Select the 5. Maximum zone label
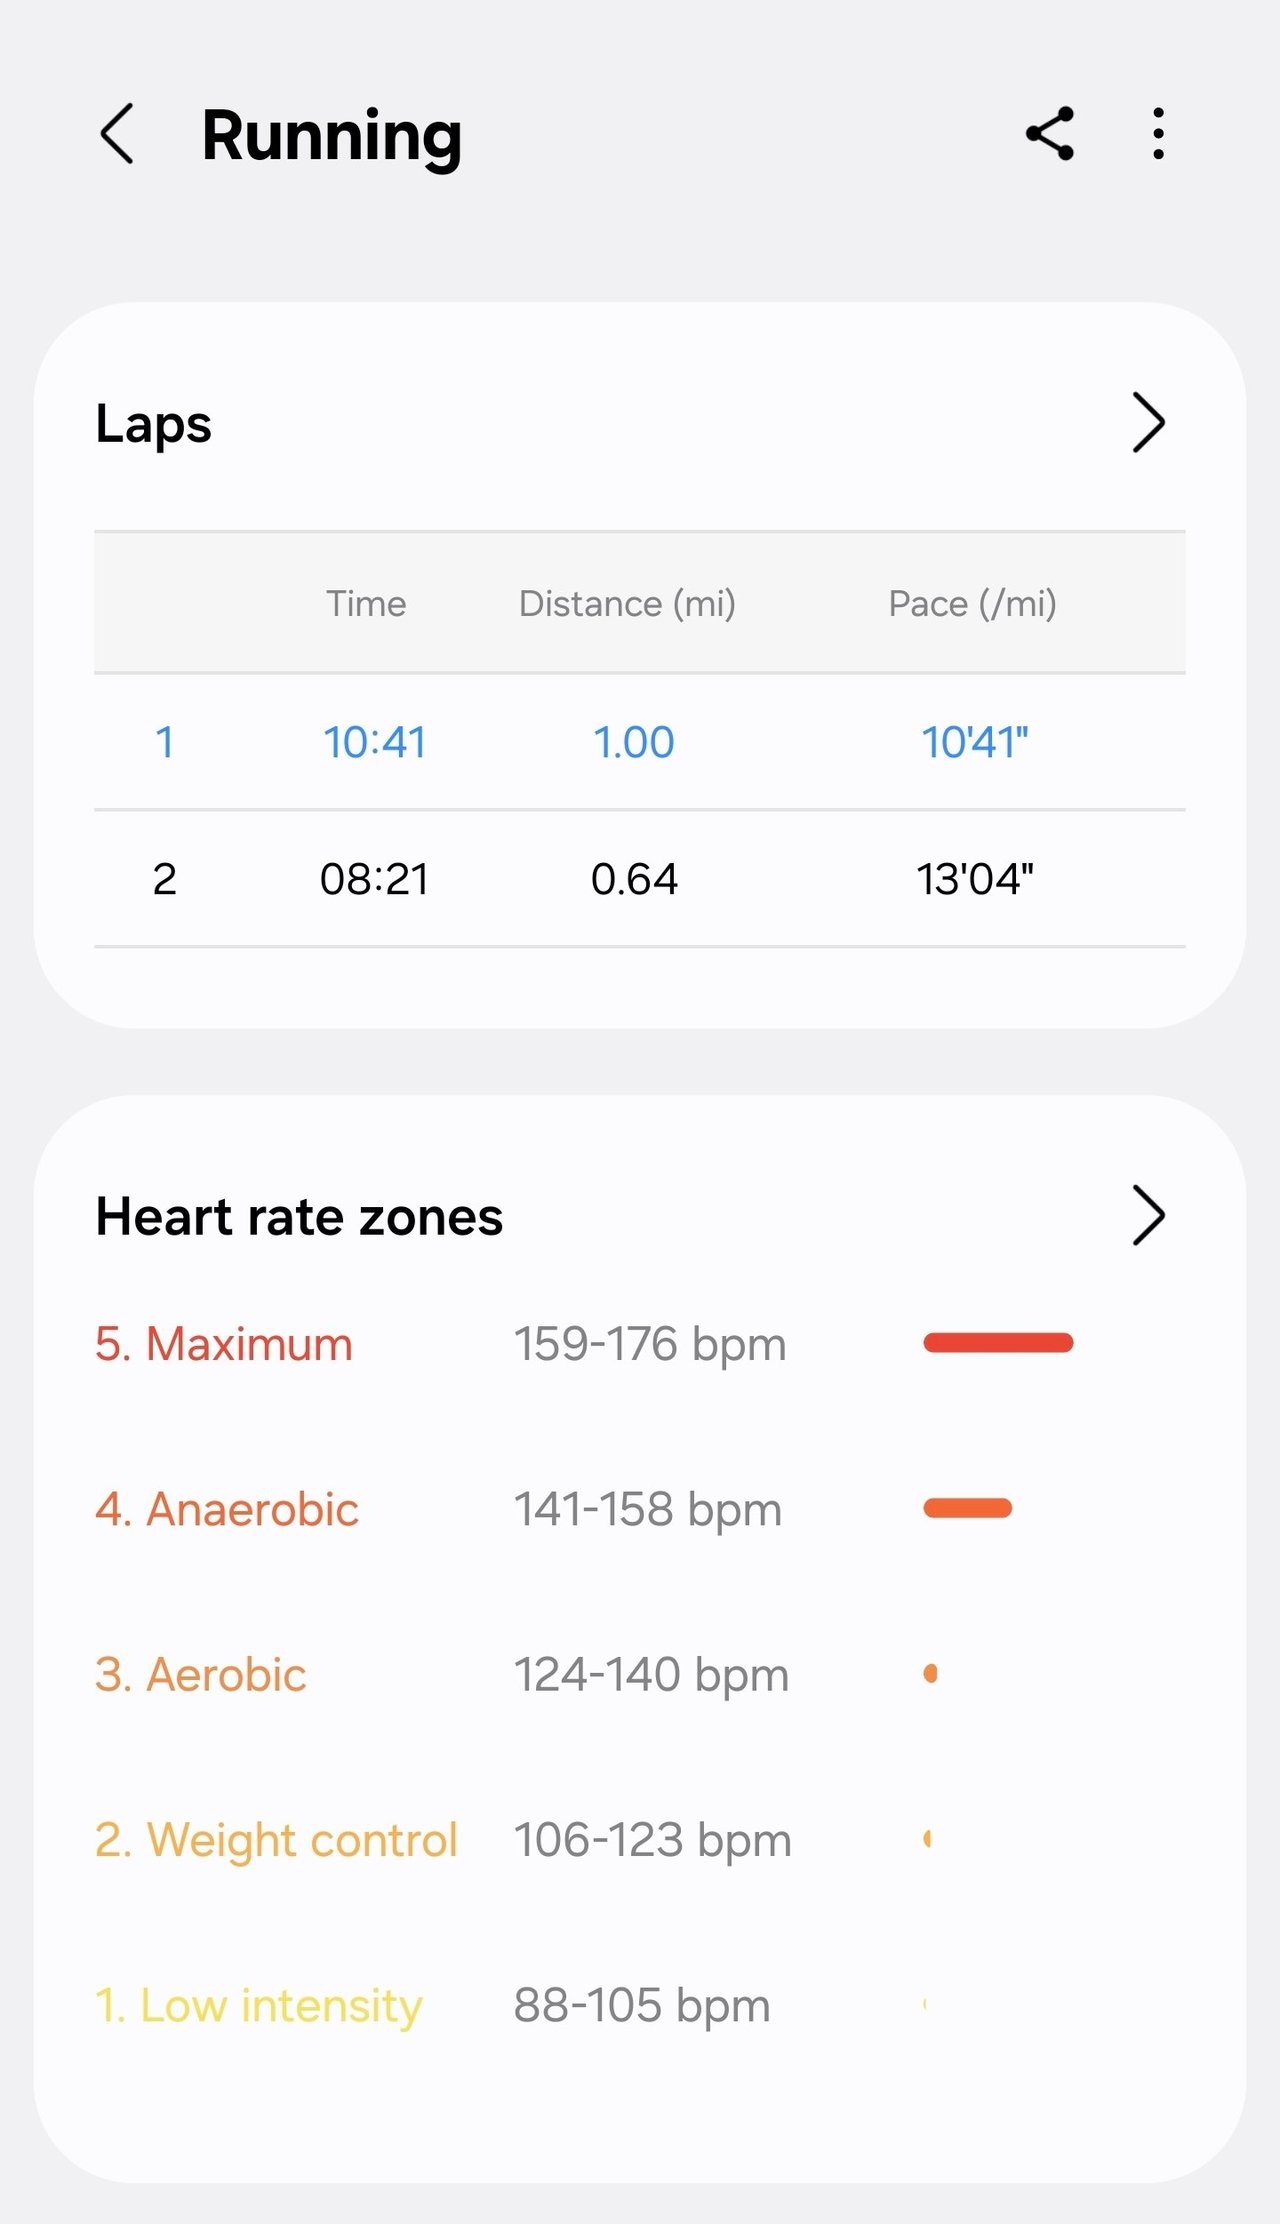Image resolution: width=1280 pixels, height=2224 pixels. click(x=224, y=1344)
